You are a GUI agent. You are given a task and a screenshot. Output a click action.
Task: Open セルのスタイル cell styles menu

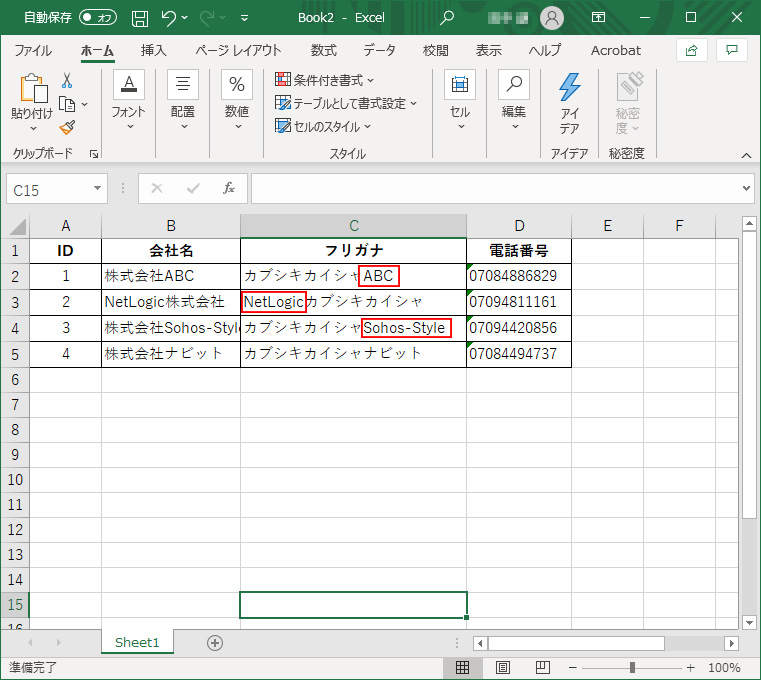point(323,126)
